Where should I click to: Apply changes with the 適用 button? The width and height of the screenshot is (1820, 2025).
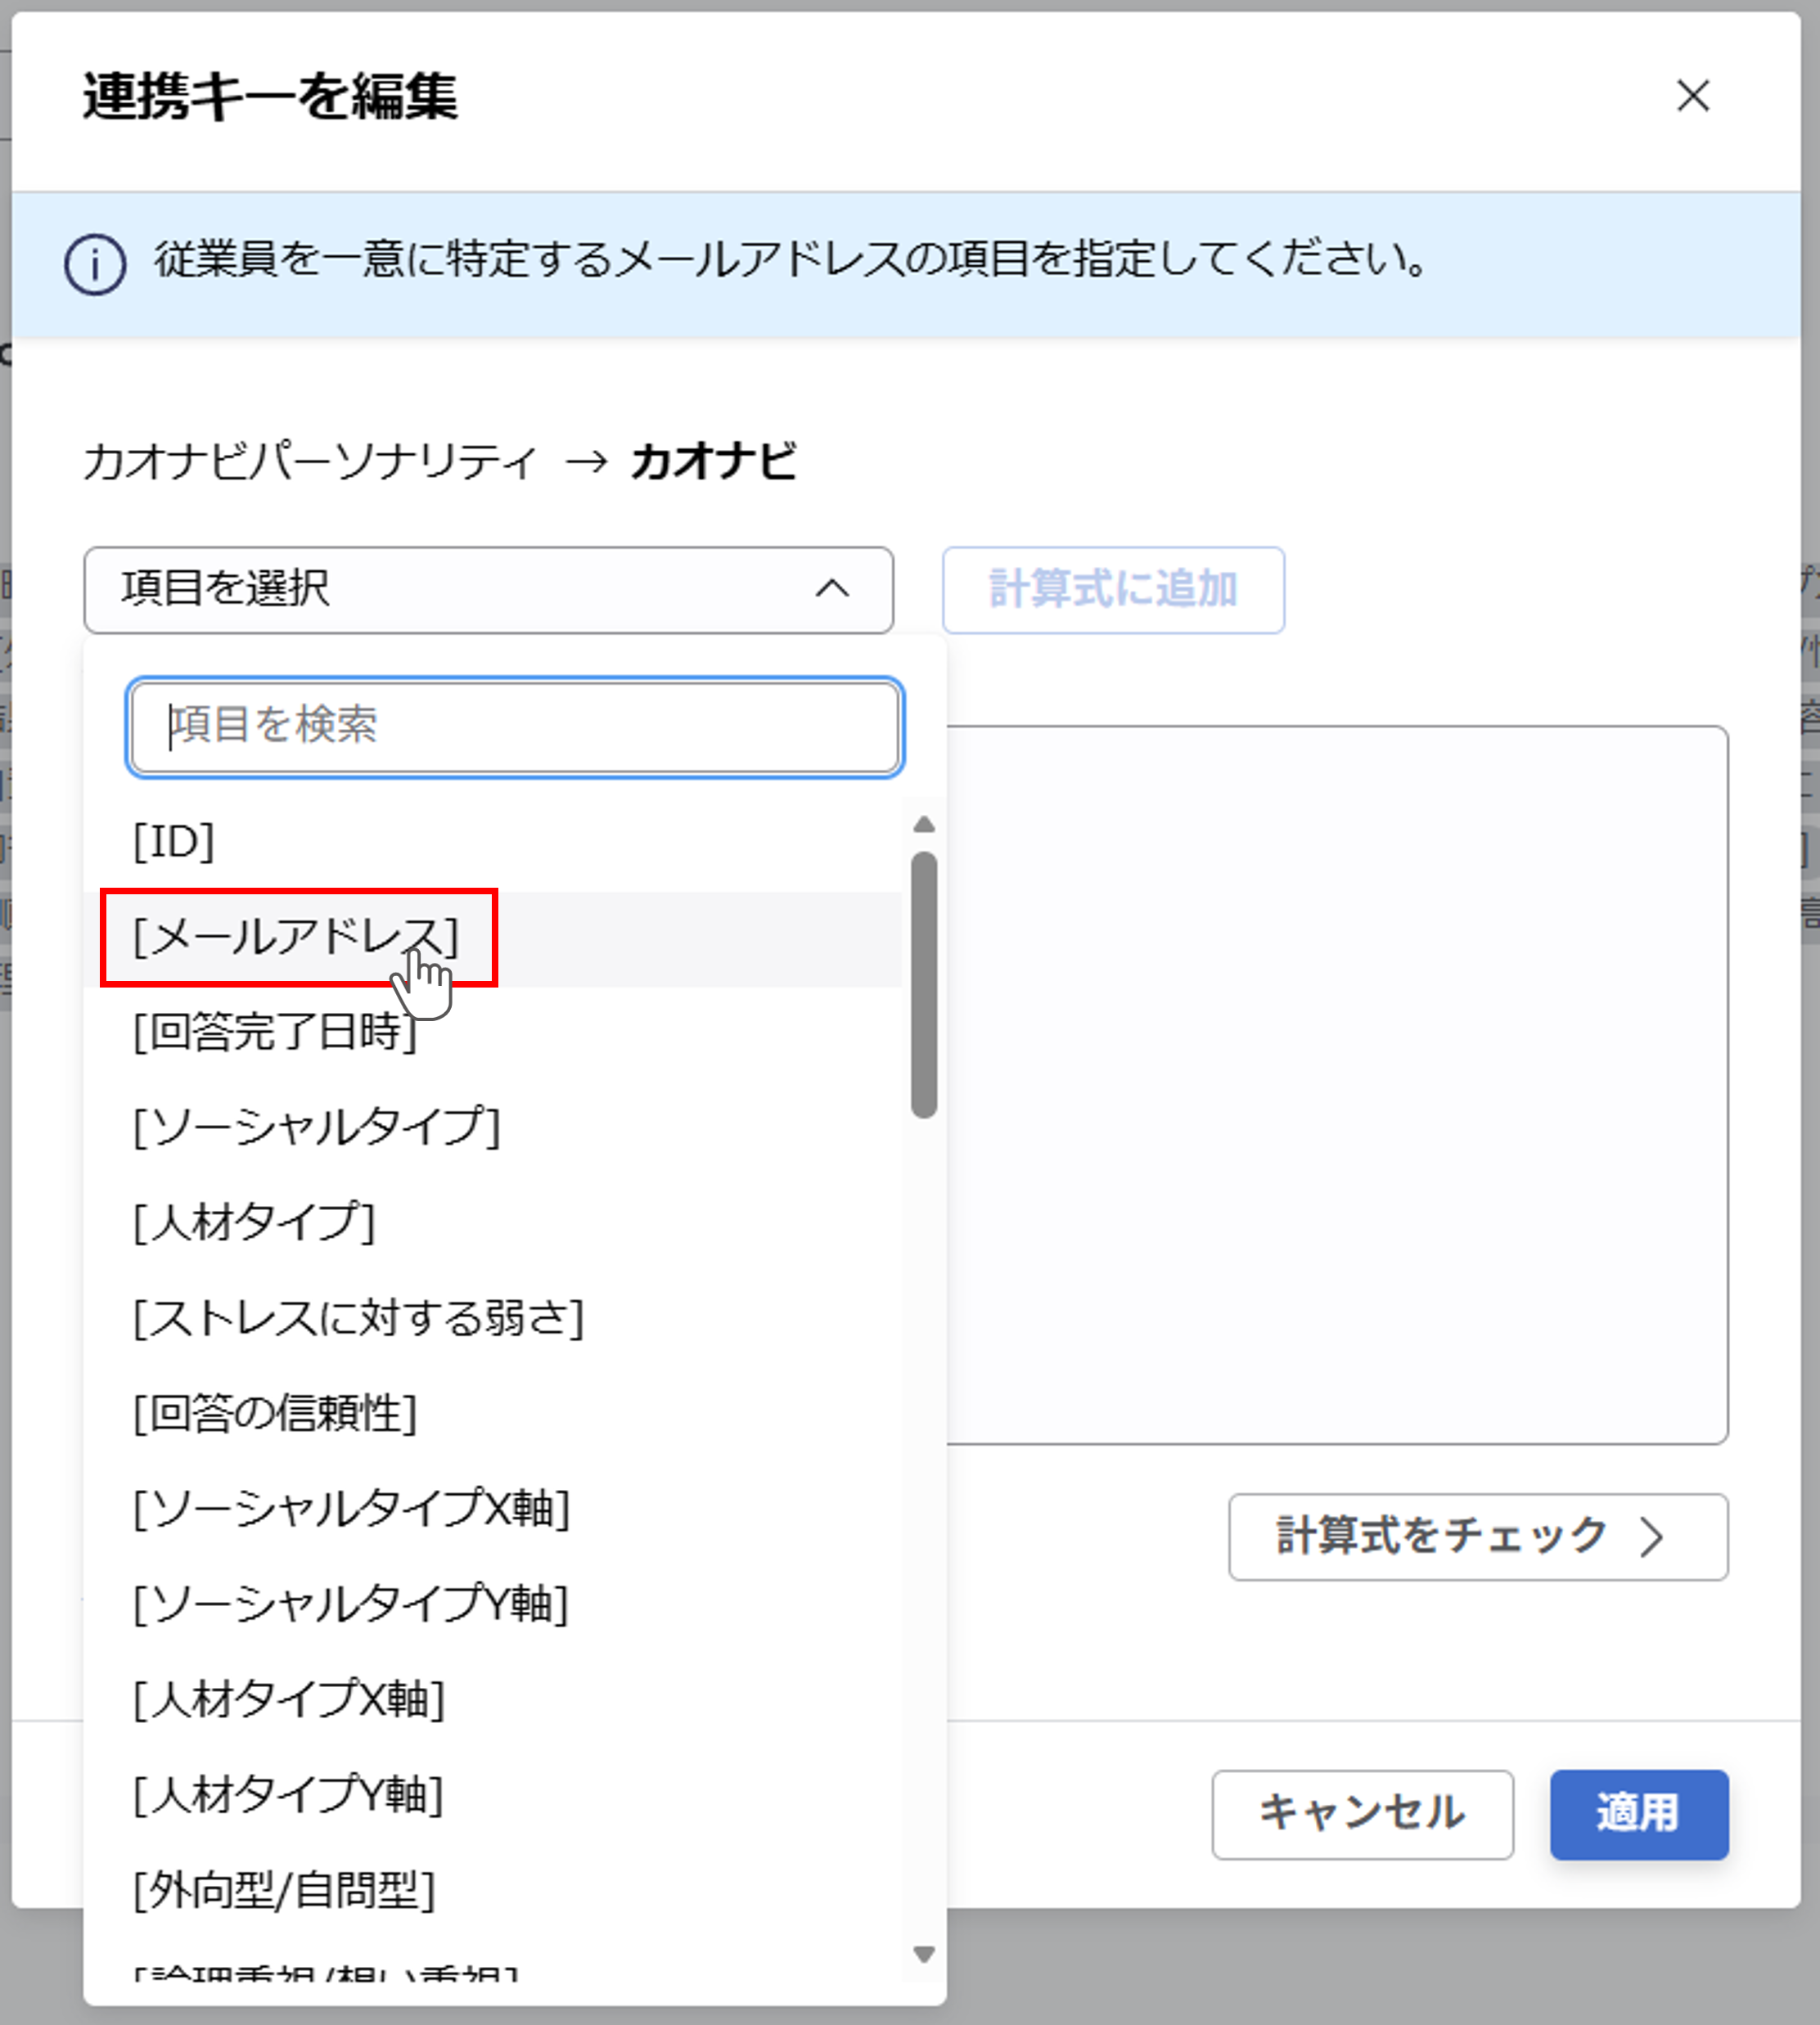point(1639,1814)
